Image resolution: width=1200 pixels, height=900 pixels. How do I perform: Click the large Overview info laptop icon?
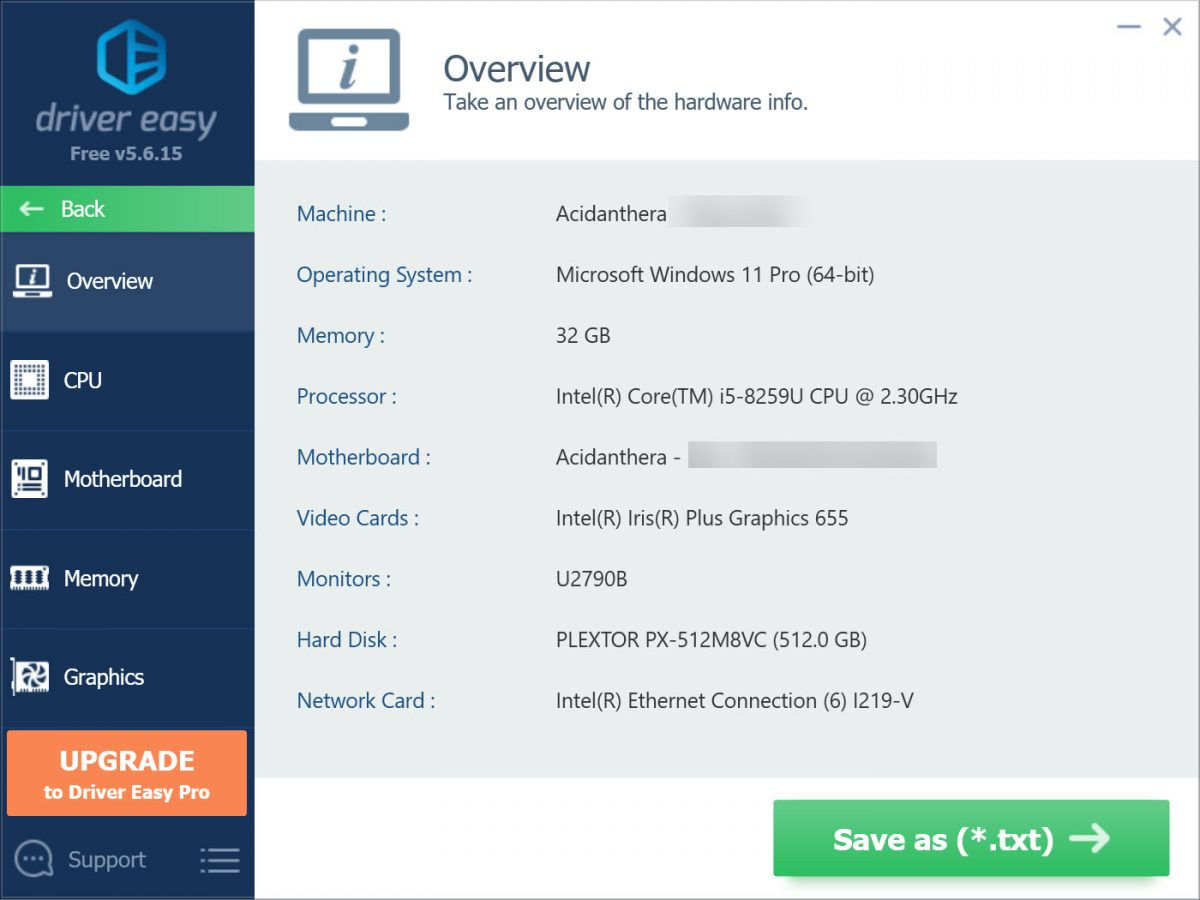coord(349,80)
